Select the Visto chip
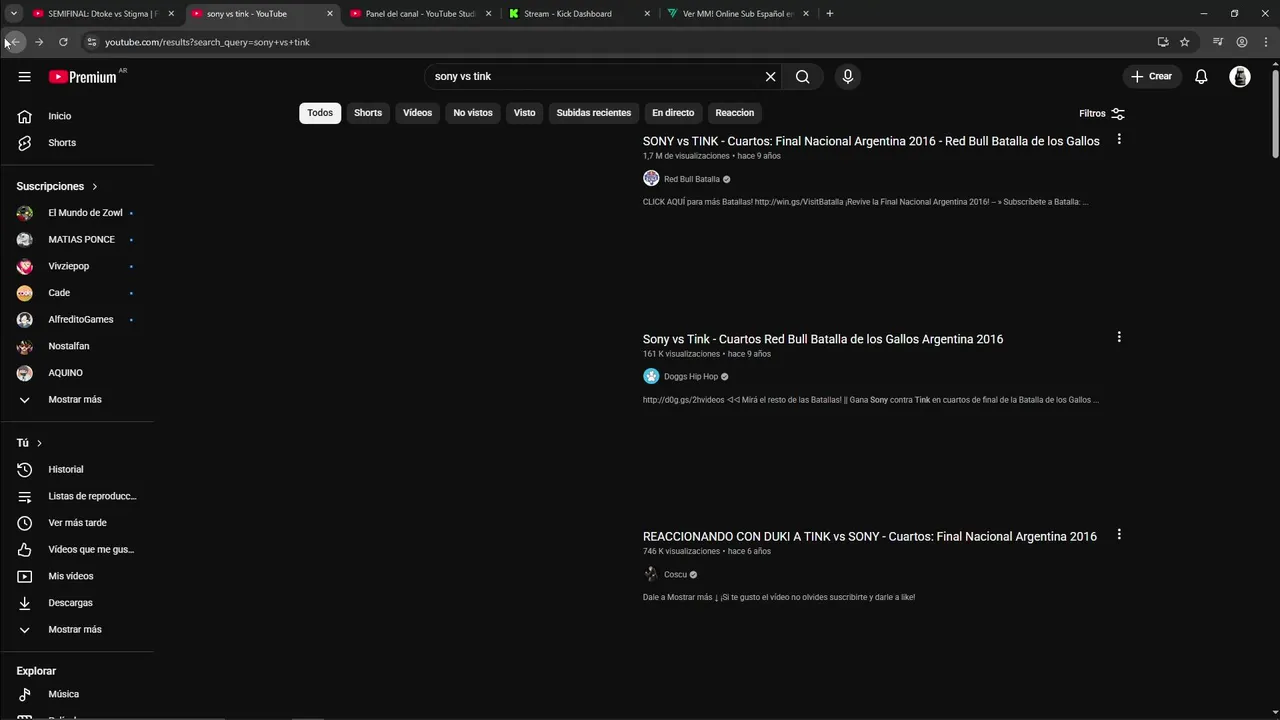 pyautogui.click(x=525, y=113)
